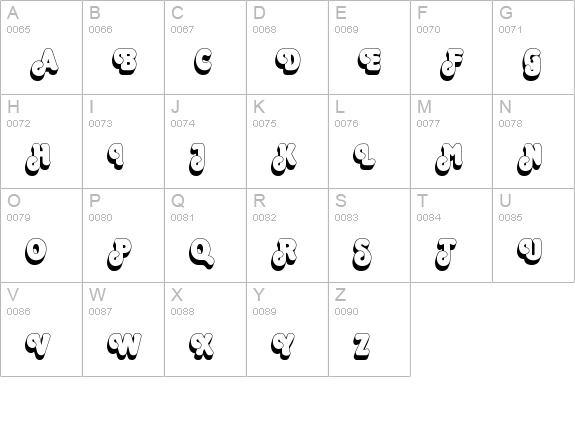Select the letter K glyph preview

284,159
